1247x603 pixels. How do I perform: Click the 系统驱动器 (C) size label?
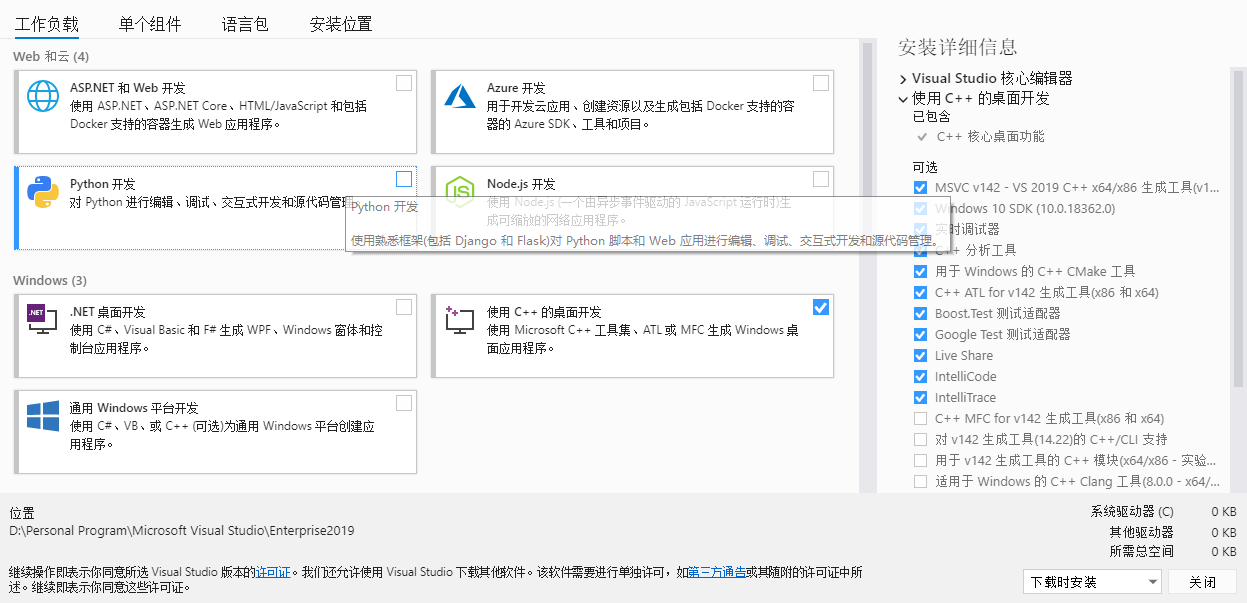click(x=1132, y=512)
